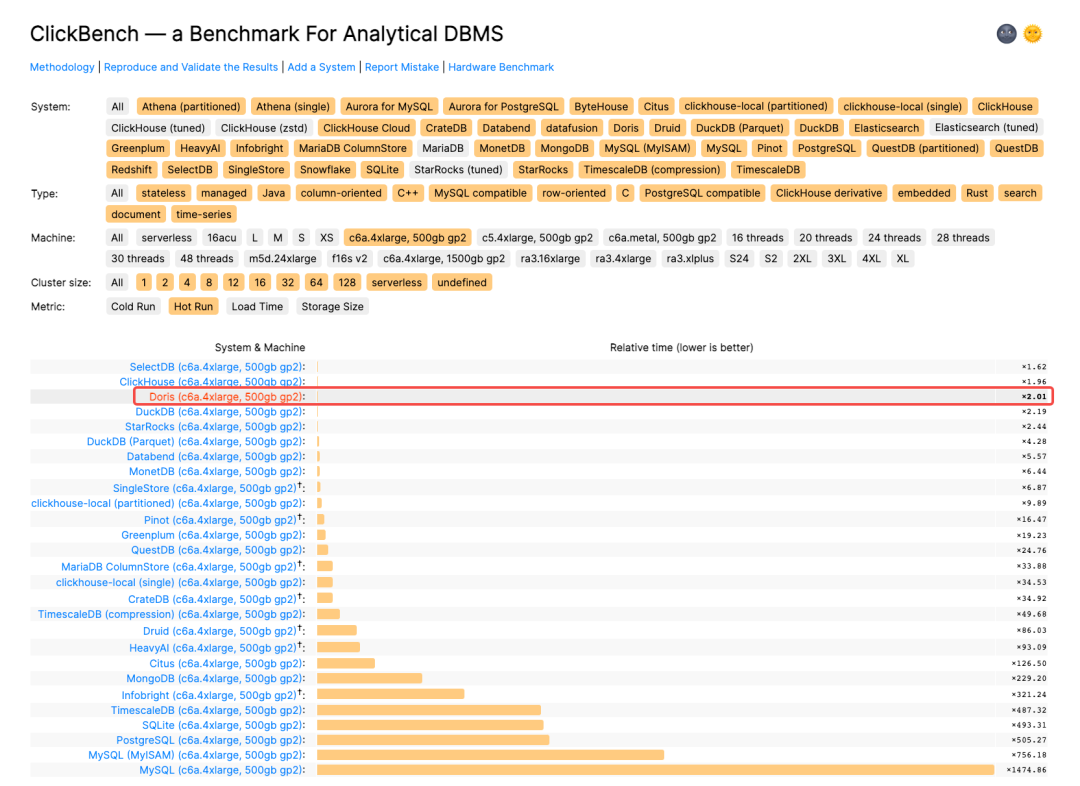Select the Cold Run metric
The width and height of the screenshot is (1080, 786).
pos(133,307)
